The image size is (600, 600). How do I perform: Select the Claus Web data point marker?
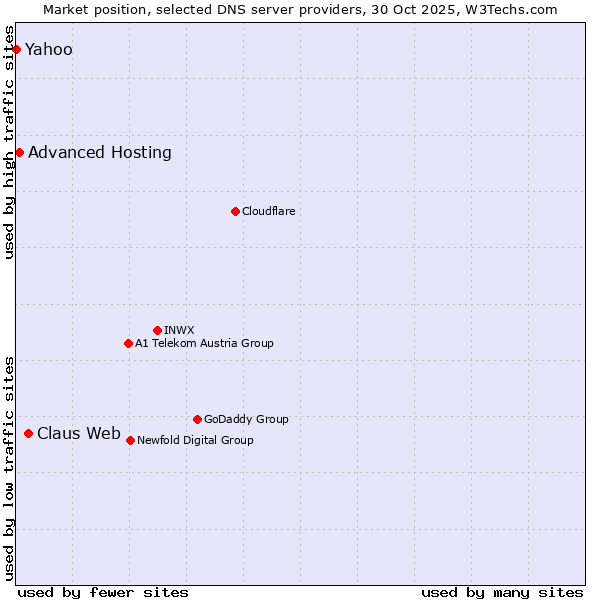tap(28, 433)
